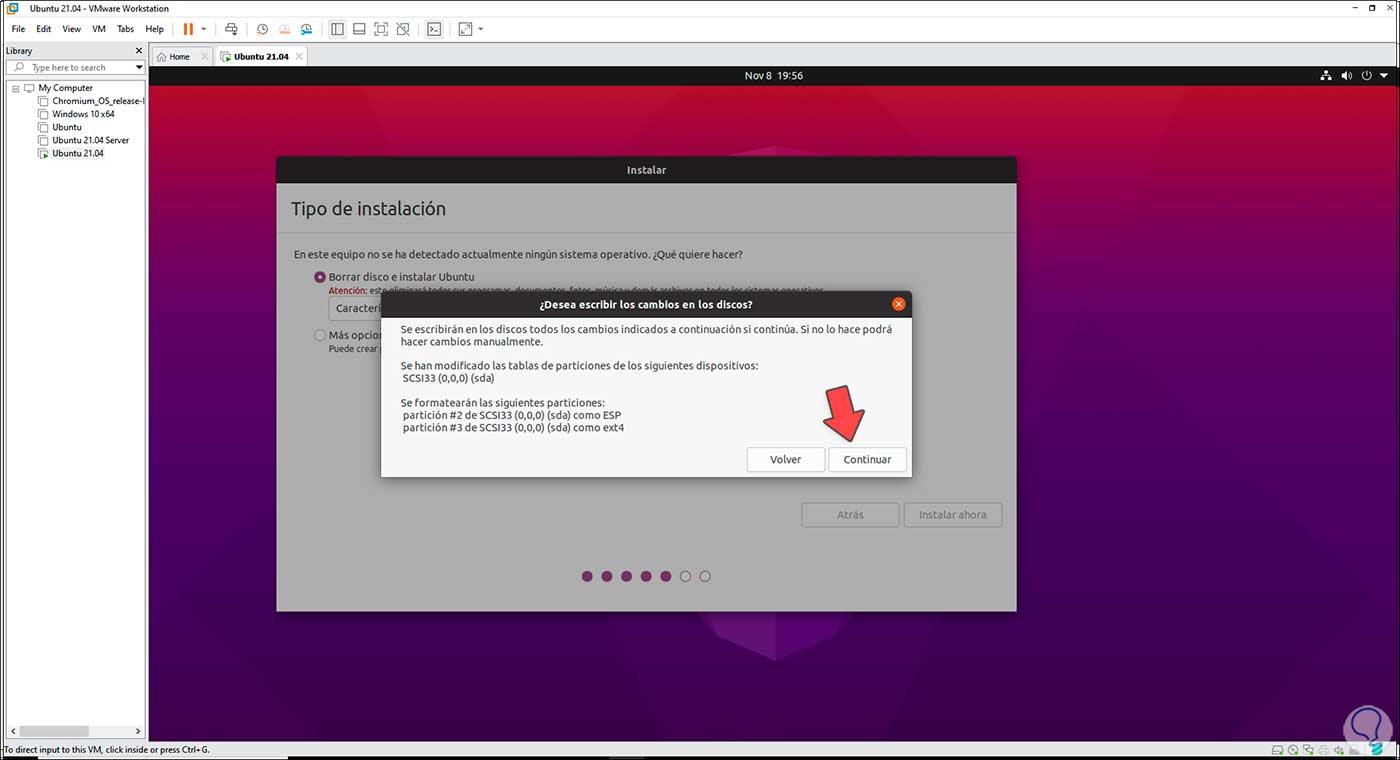The height and width of the screenshot is (760, 1400).
Task: Open the console view toolbar icon
Action: [x=434, y=29]
